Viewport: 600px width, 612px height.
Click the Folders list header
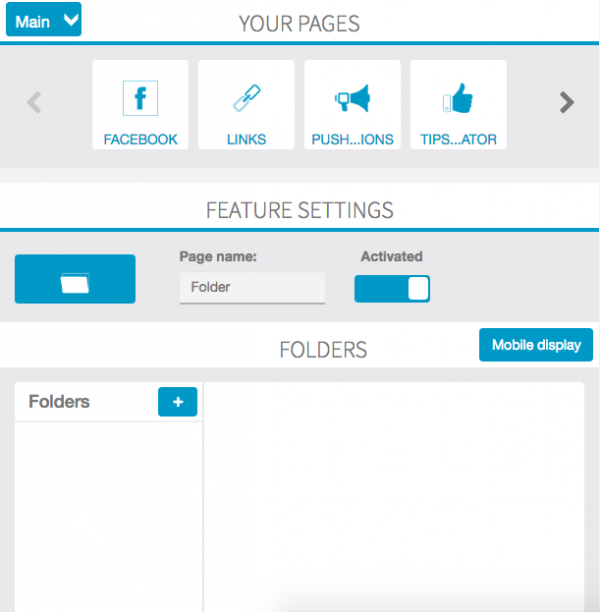coord(59,402)
